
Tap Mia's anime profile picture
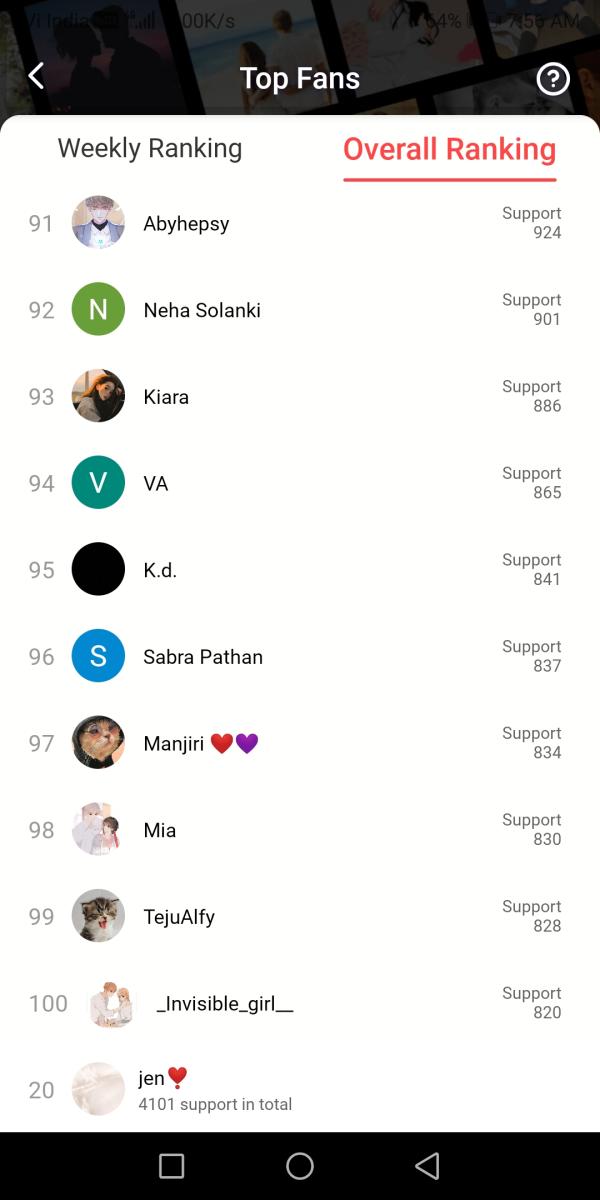click(98, 829)
